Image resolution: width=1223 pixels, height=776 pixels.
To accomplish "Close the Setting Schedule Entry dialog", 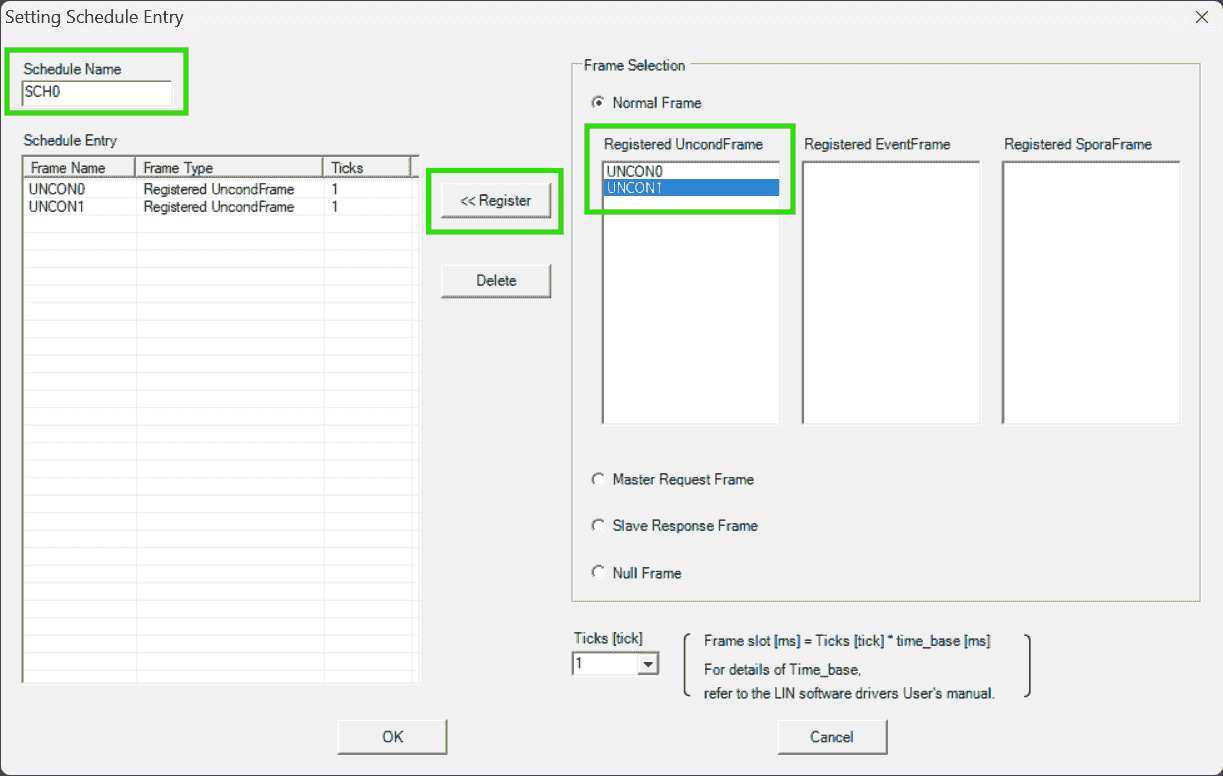I will pyautogui.click(x=1201, y=17).
